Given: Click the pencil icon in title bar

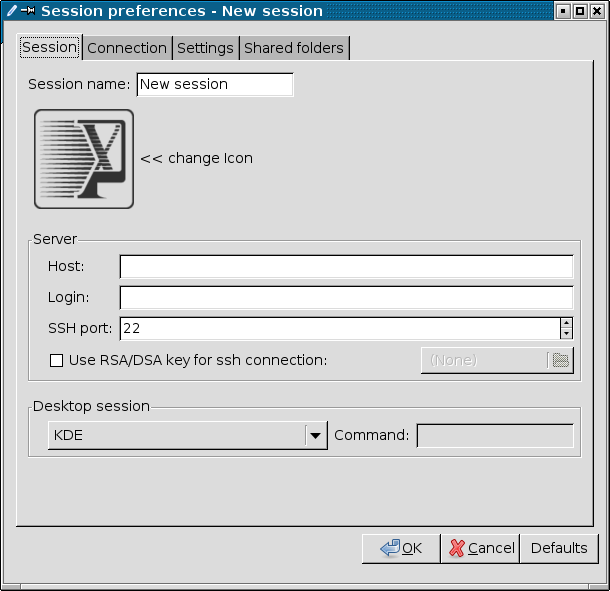Looking at the screenshot, I should tap(9, 11).
